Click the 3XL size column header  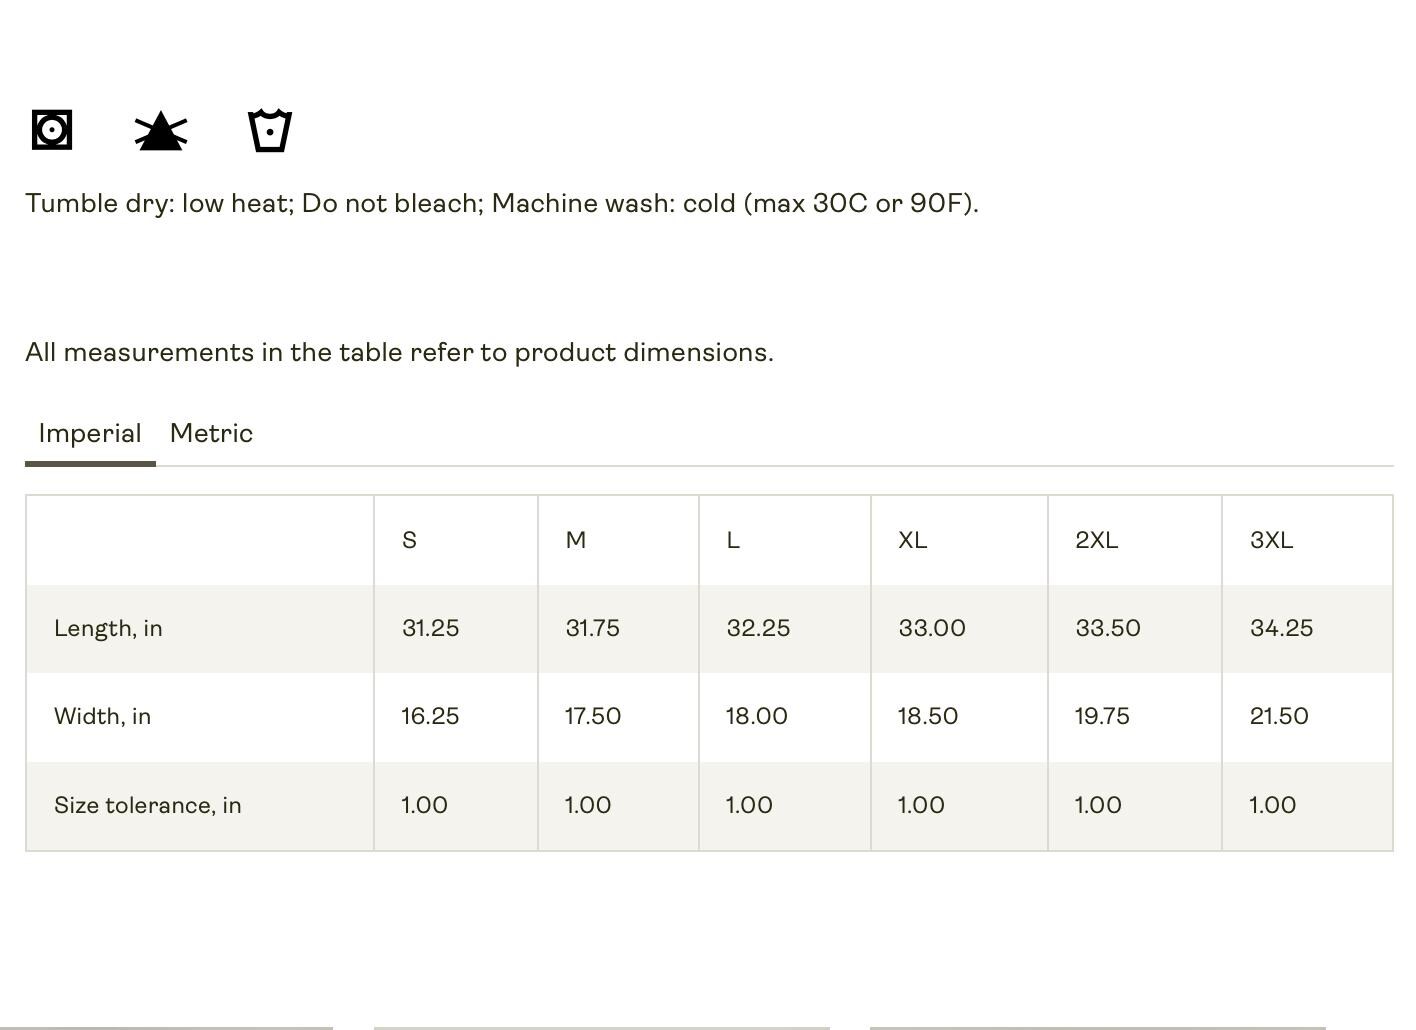(1272, 540)
